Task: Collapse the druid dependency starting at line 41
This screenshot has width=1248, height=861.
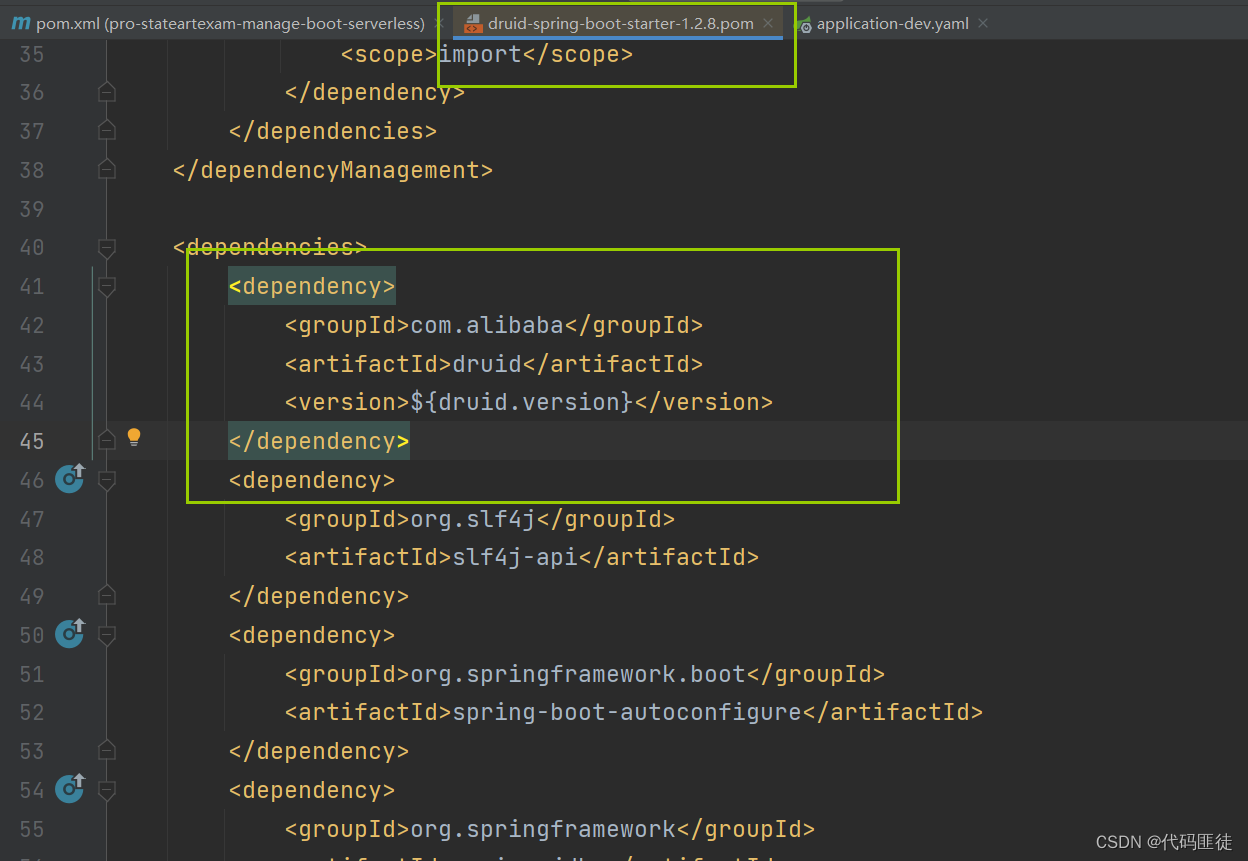Action: point(106,286)
